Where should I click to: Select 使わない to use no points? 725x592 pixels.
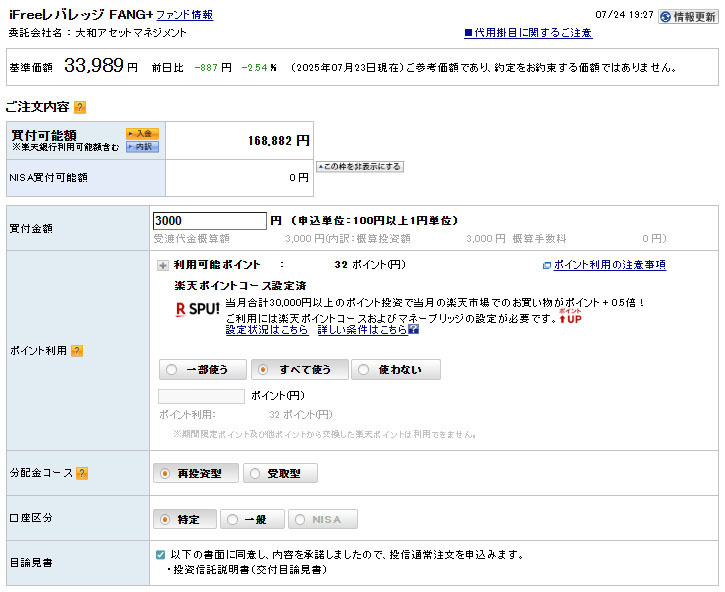pos(396,370)
